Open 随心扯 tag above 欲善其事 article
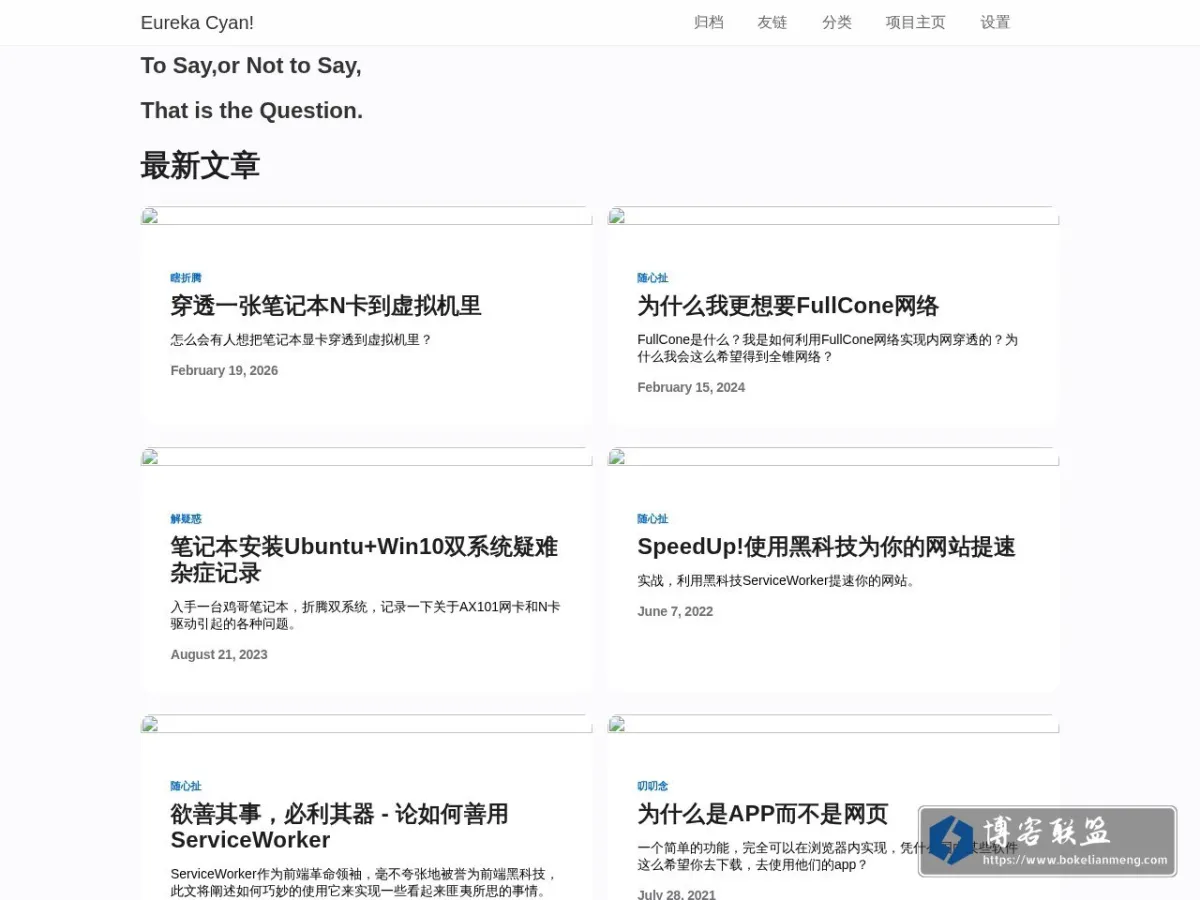 point(186,786)
